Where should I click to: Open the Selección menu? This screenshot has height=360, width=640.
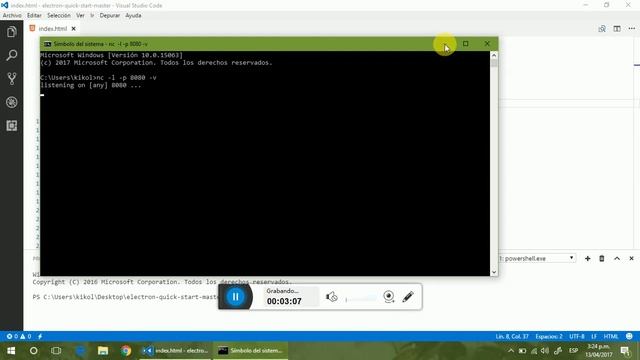click(x=59, y=16)
